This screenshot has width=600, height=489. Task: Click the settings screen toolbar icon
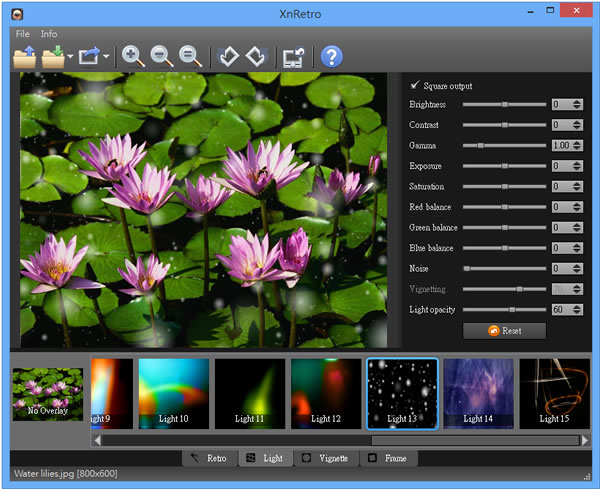tap(293, 57)
